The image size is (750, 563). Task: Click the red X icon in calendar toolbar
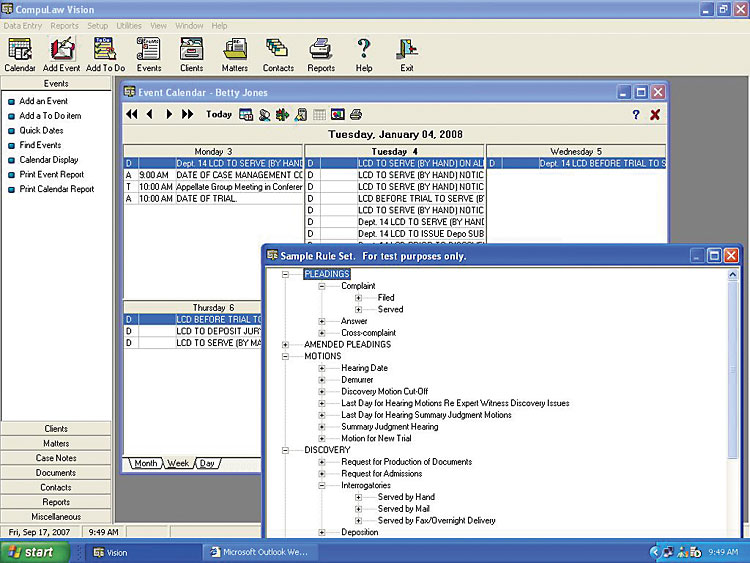click(655, 114)
